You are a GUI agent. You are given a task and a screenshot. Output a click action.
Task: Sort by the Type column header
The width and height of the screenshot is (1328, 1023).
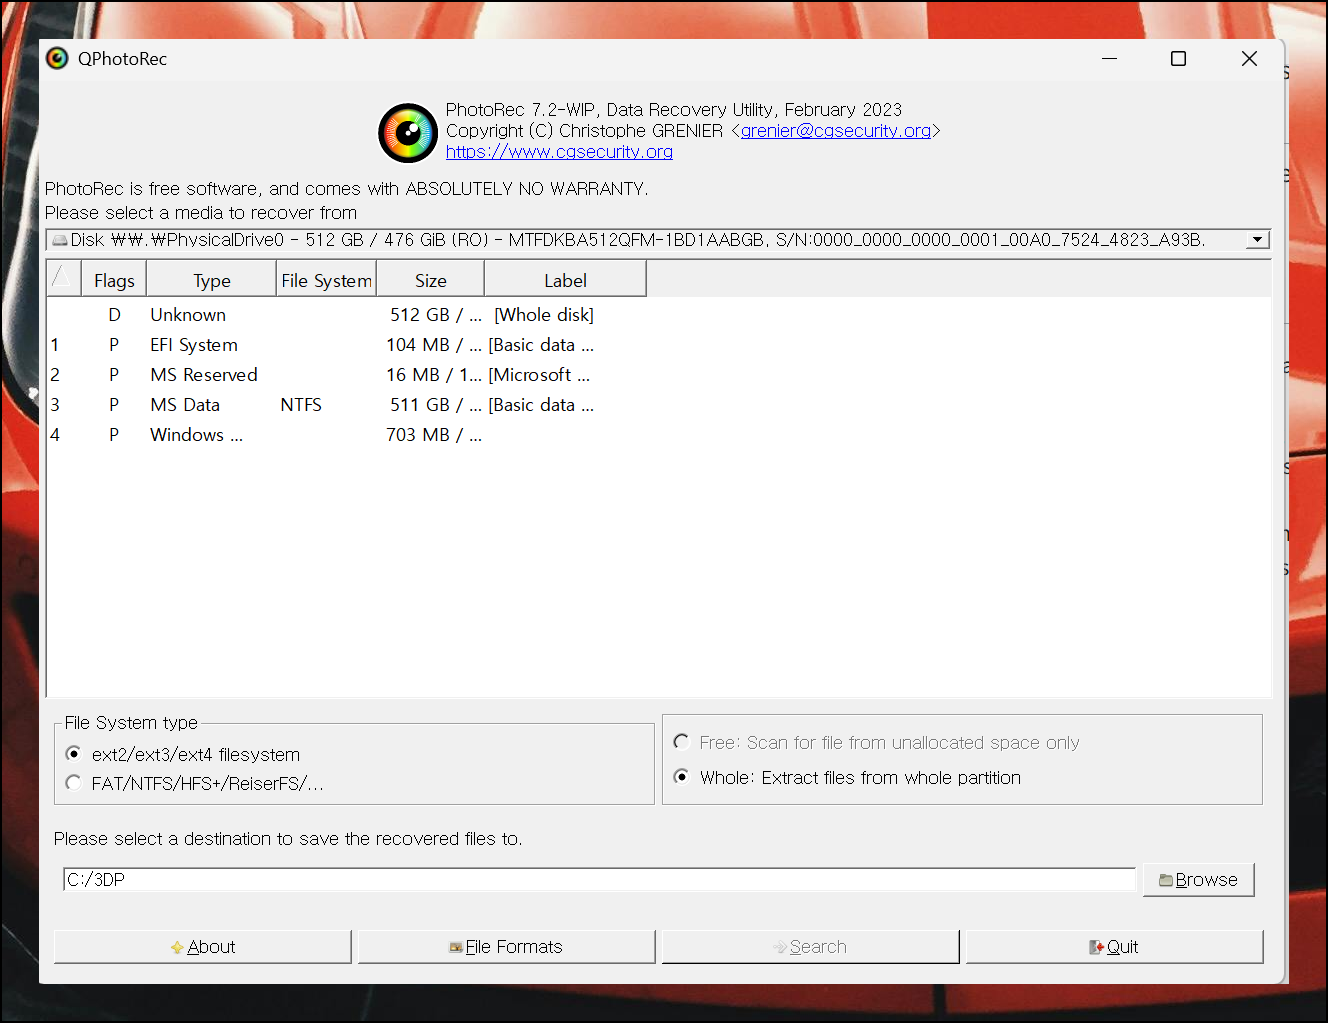click(x=212, y=280)
